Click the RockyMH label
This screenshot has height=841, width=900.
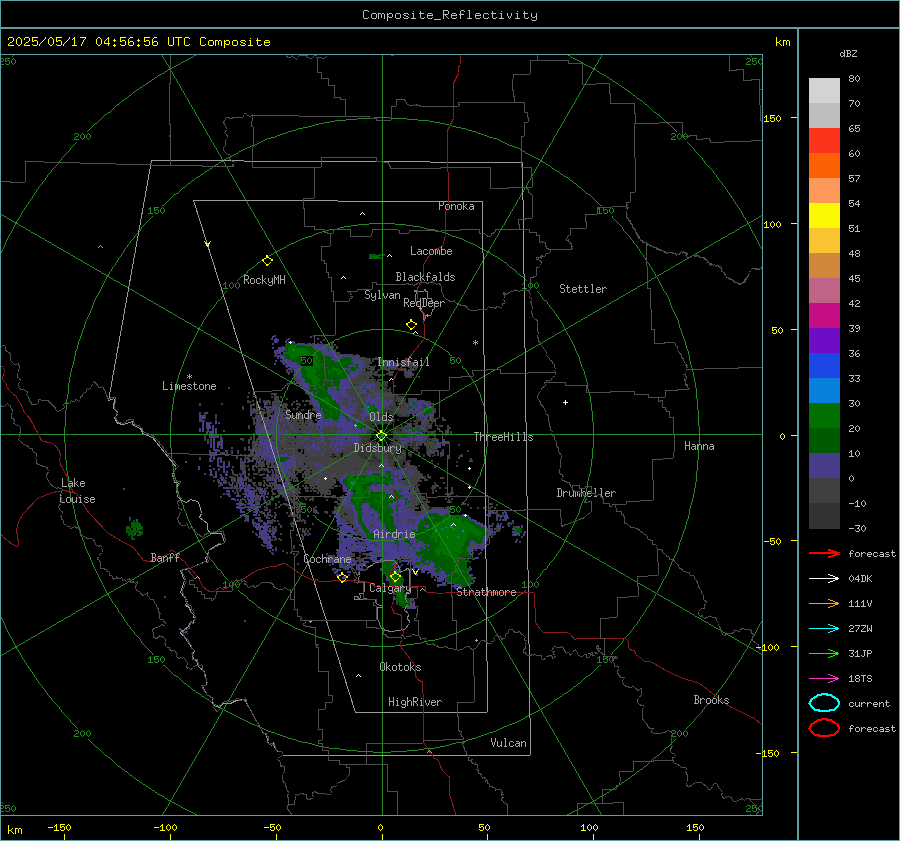tap(264, 280)
